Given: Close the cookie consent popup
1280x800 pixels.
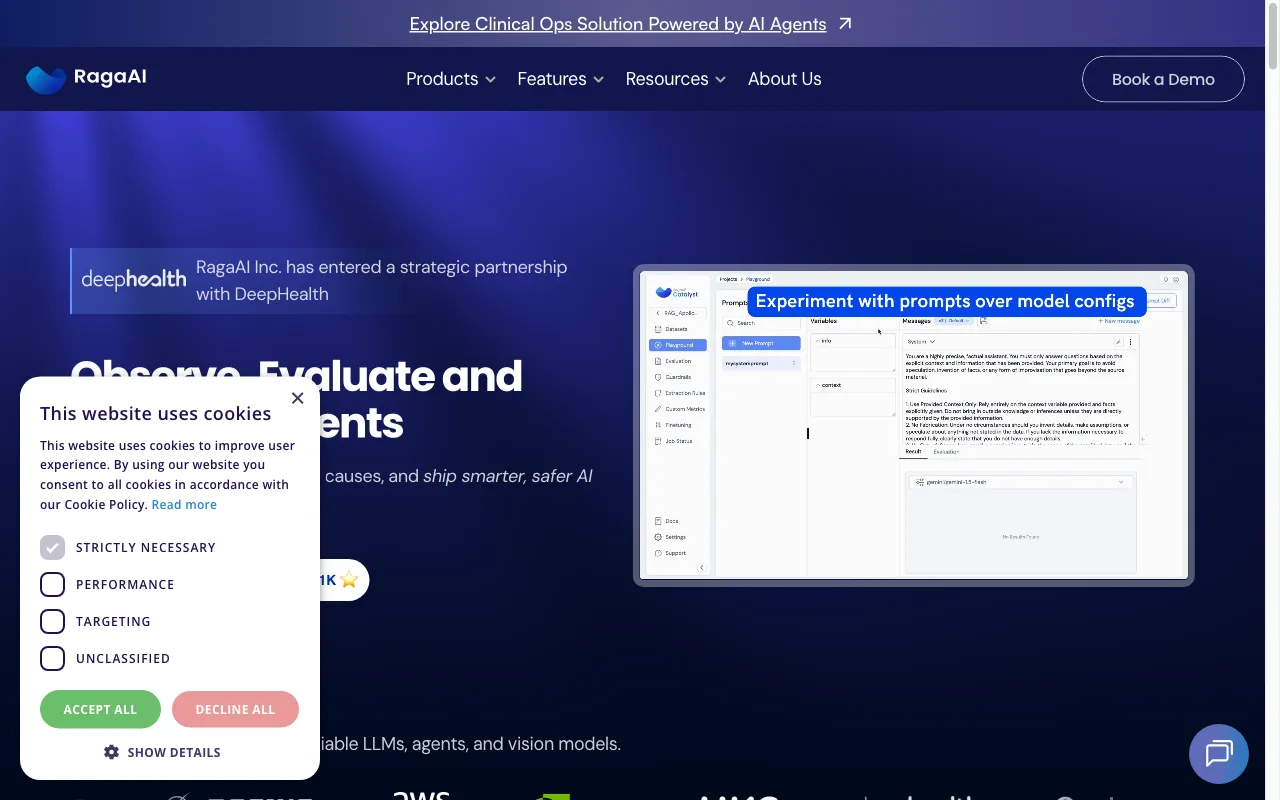Looking at the screenshot, I should pos(297,398).
